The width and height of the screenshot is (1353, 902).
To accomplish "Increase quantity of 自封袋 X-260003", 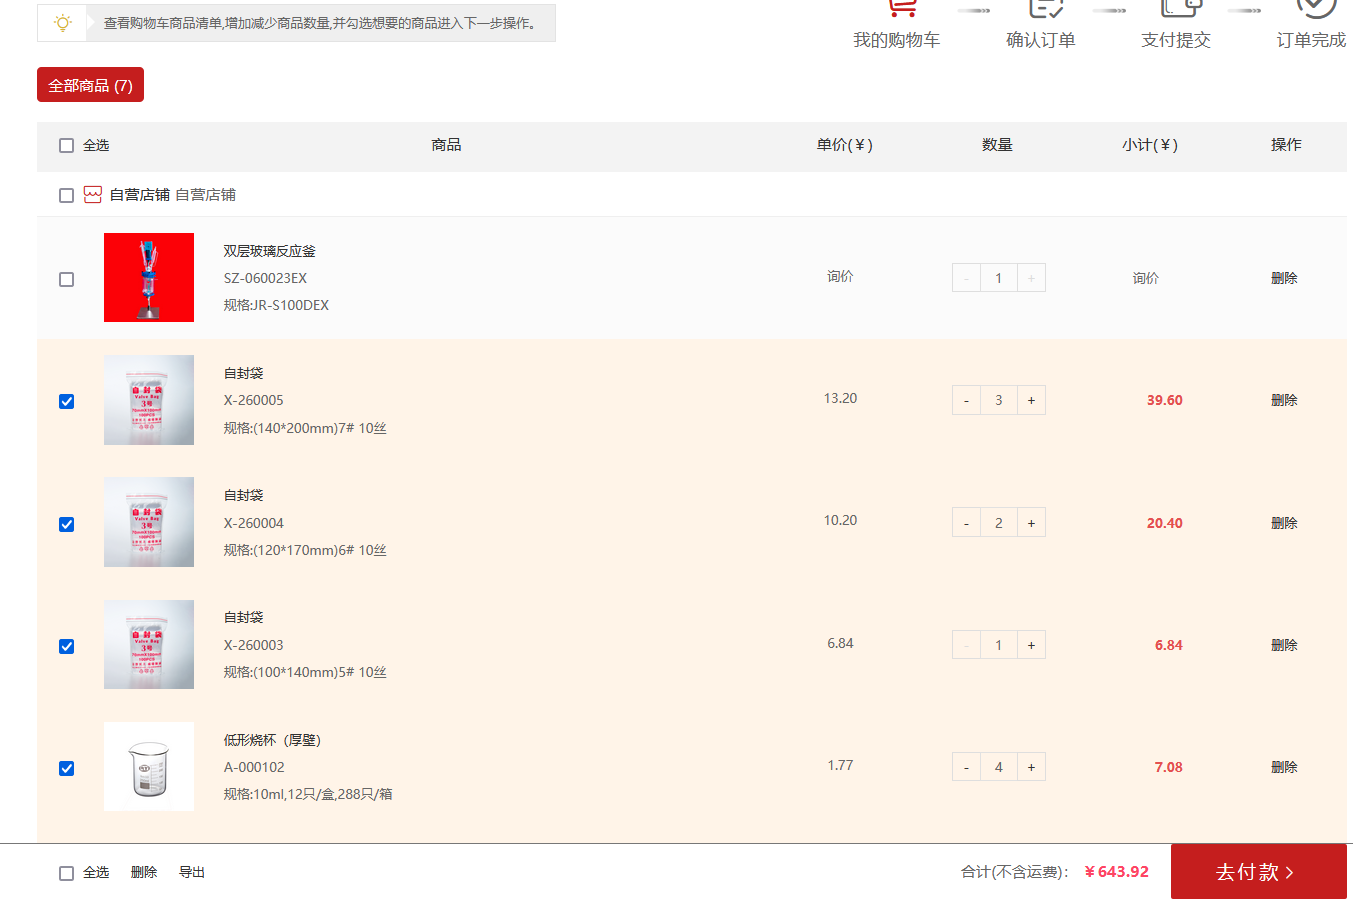I will coord(1031,645).
